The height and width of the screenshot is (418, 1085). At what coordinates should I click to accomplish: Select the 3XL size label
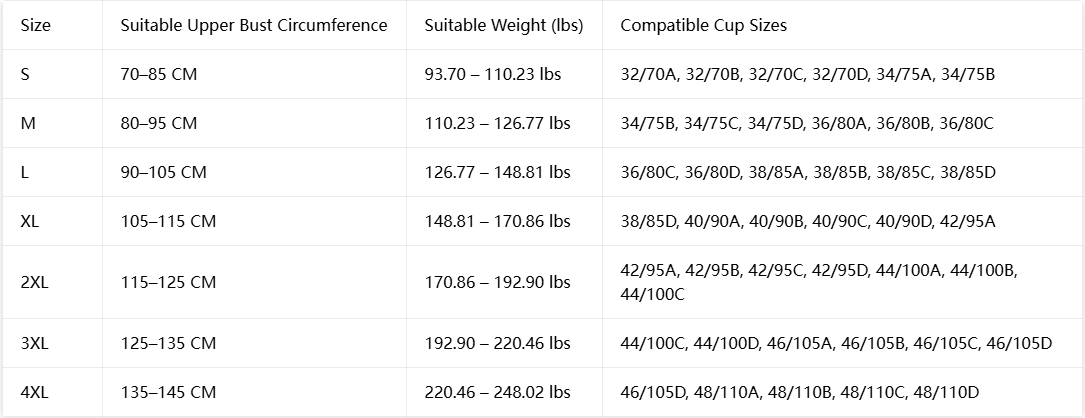pos(35,343)
